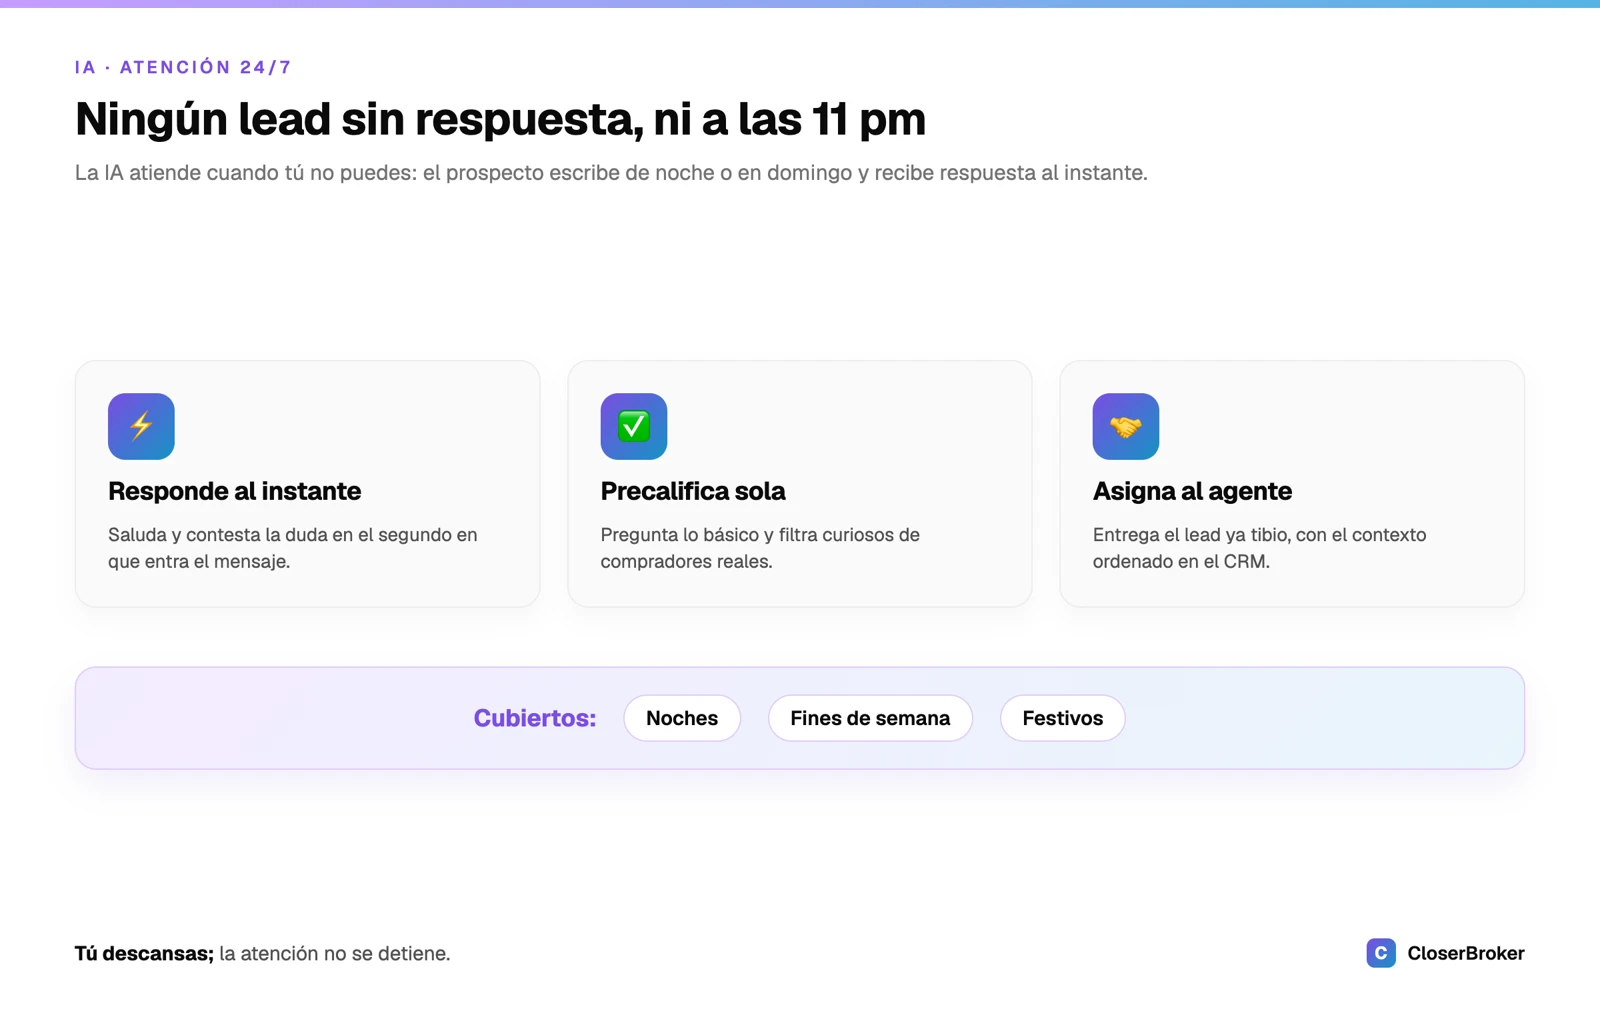The image size is (1600, 1013).
Task: Click the 'Asigna al agente' heading
Action: click(x=1192, y=491)
